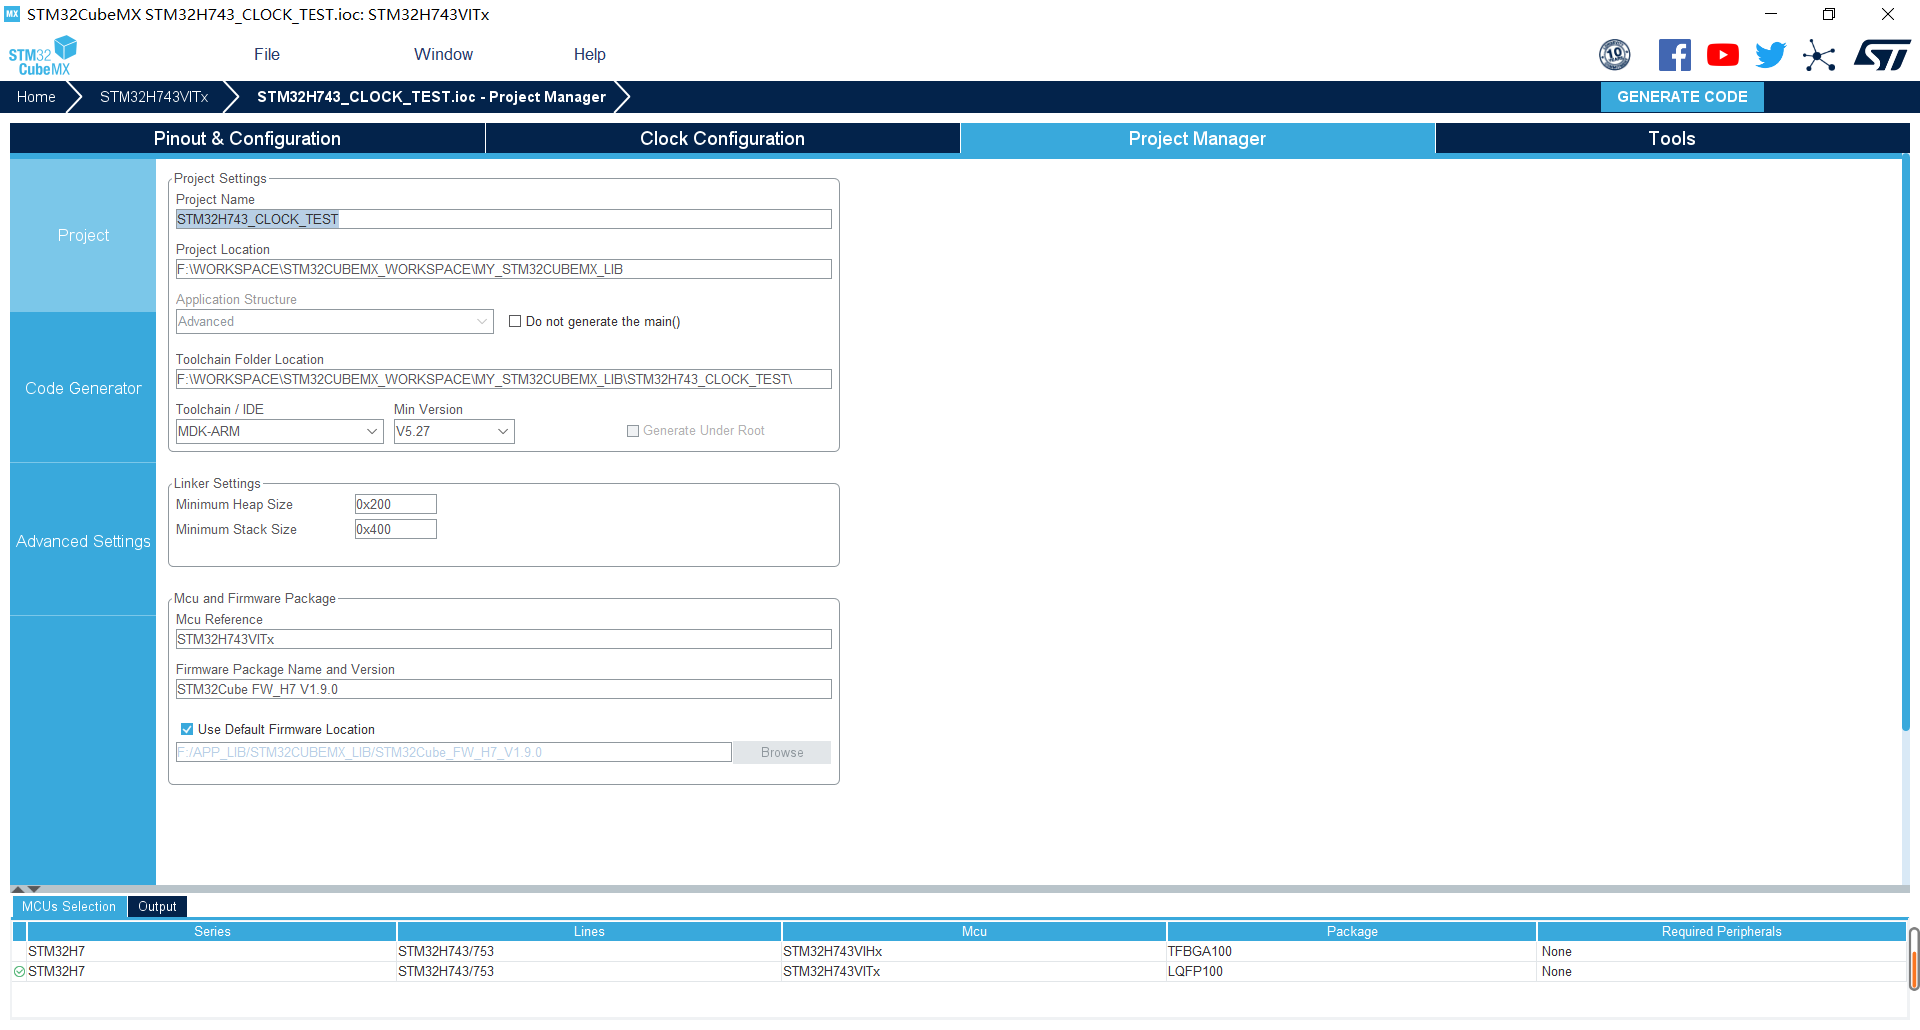Open the Facebook icon link
1920x1030 pixels.
[1674, 55]
